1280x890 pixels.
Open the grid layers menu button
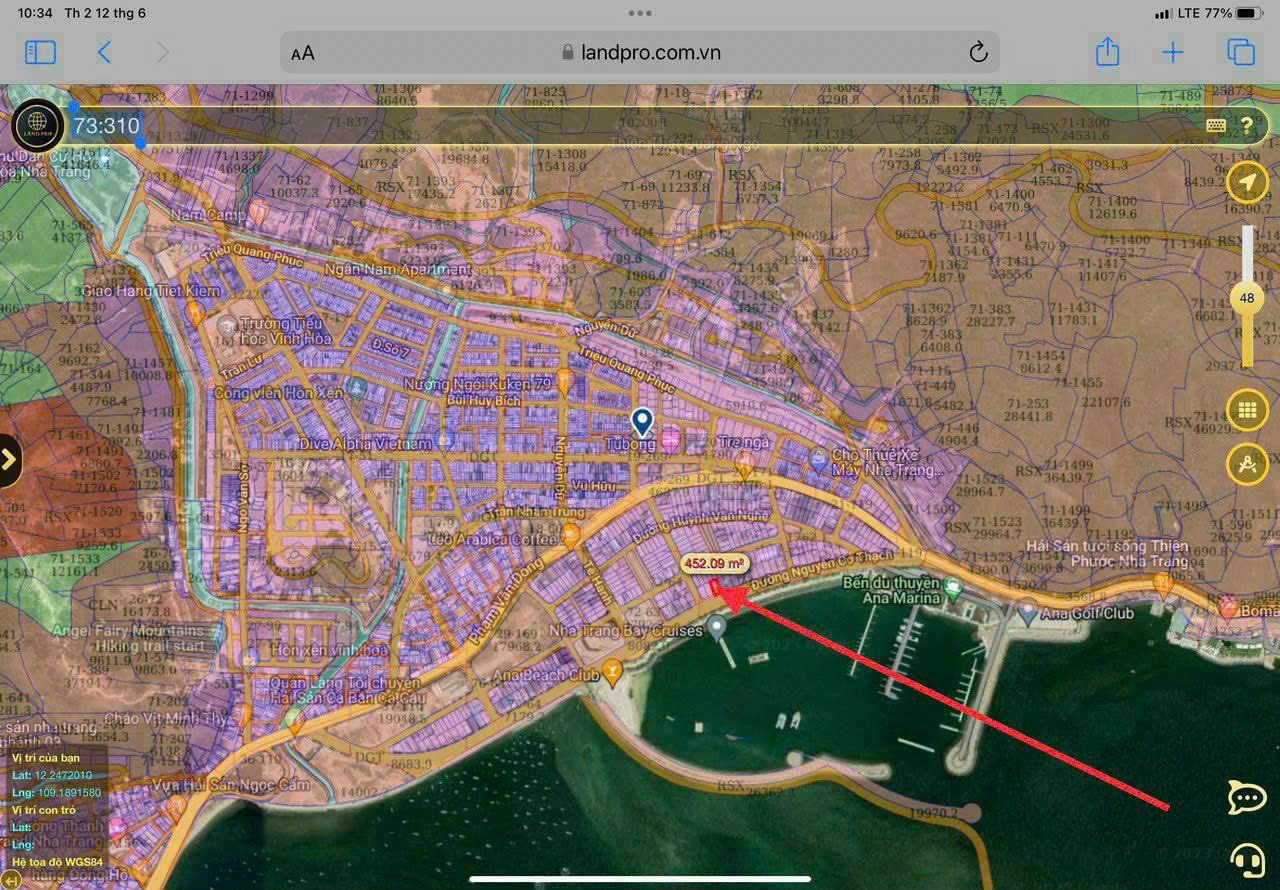coord(1247,410)
